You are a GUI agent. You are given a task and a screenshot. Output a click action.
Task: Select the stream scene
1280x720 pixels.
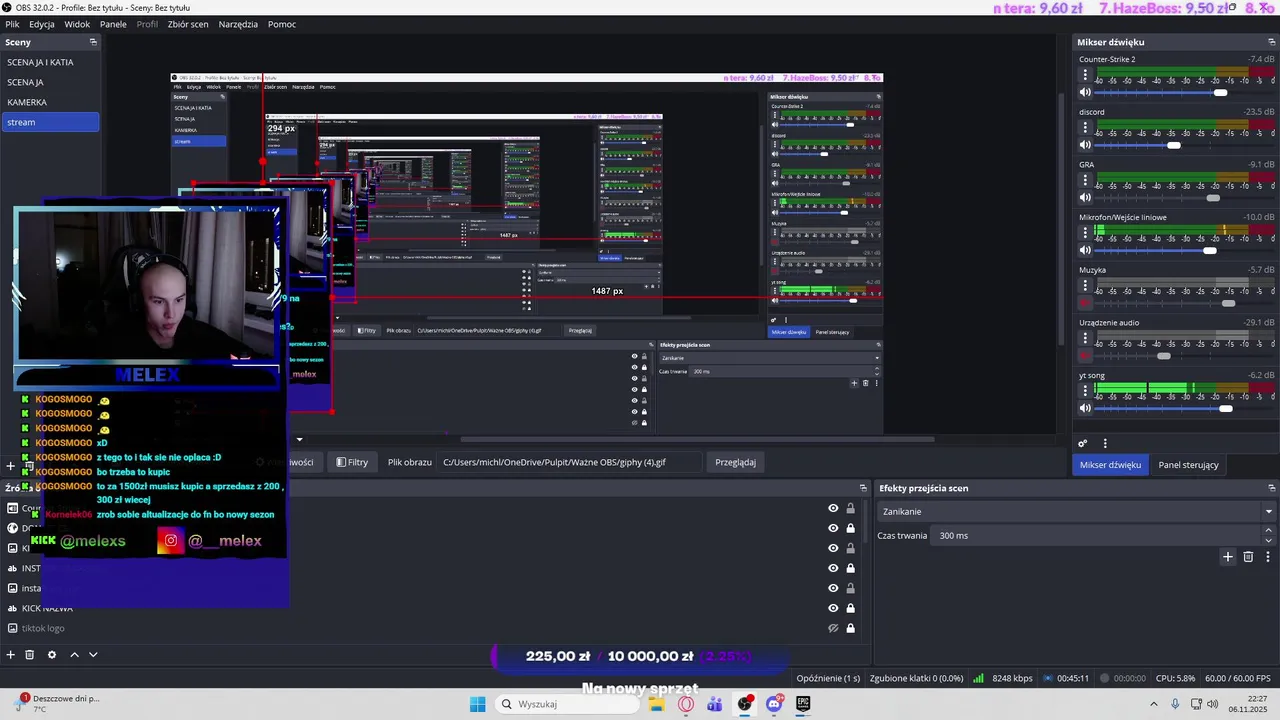tap(50, 122)
